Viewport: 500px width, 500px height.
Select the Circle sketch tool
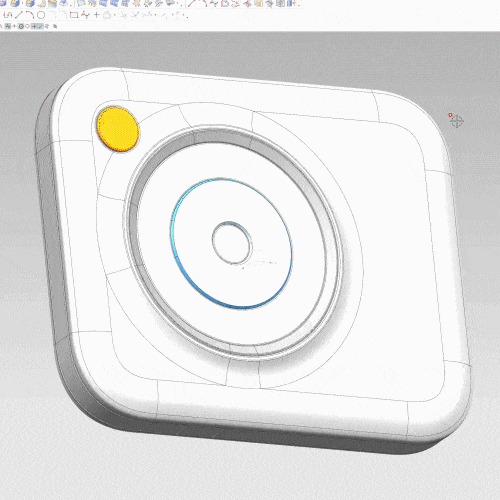41,15
